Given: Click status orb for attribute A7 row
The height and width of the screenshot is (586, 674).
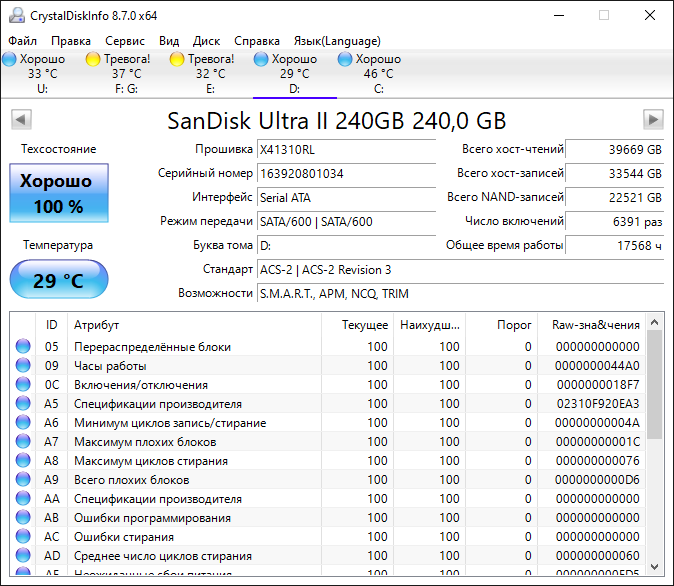Looking at the screenshot, I should [23, 442].
